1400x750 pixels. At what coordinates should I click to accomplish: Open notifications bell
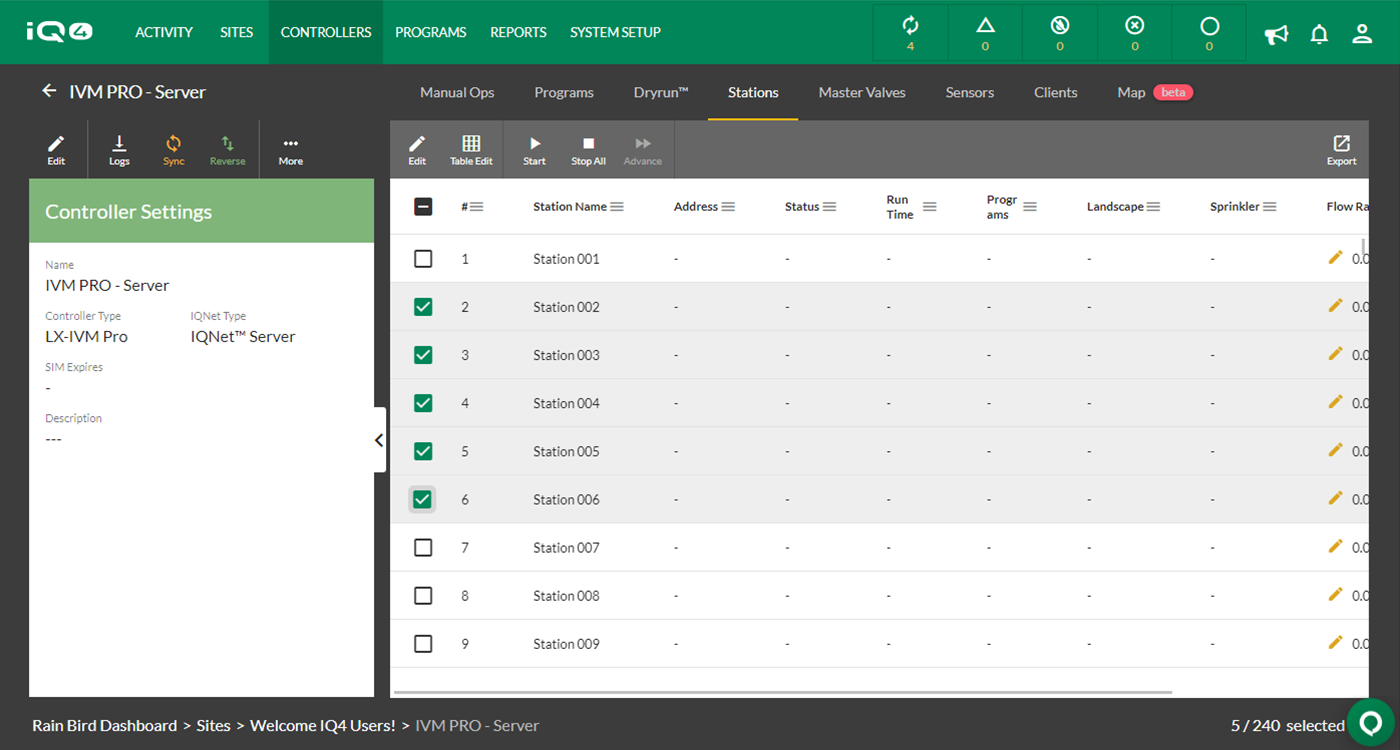[x=1319, y=34]
